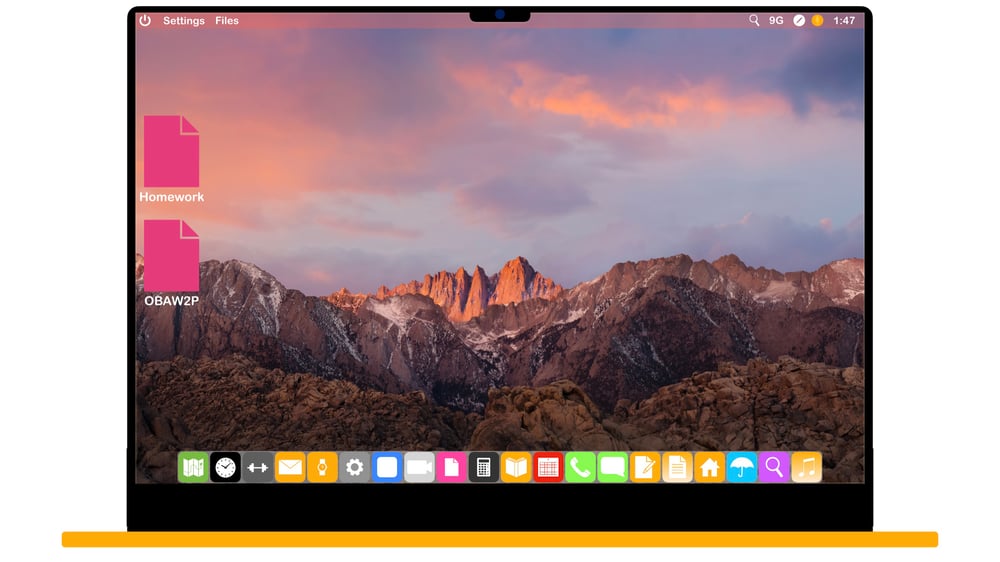Viewport: 1000px width, 562px height.
Task: Launch the Calculator from the dock
Action: coord(484,468)
